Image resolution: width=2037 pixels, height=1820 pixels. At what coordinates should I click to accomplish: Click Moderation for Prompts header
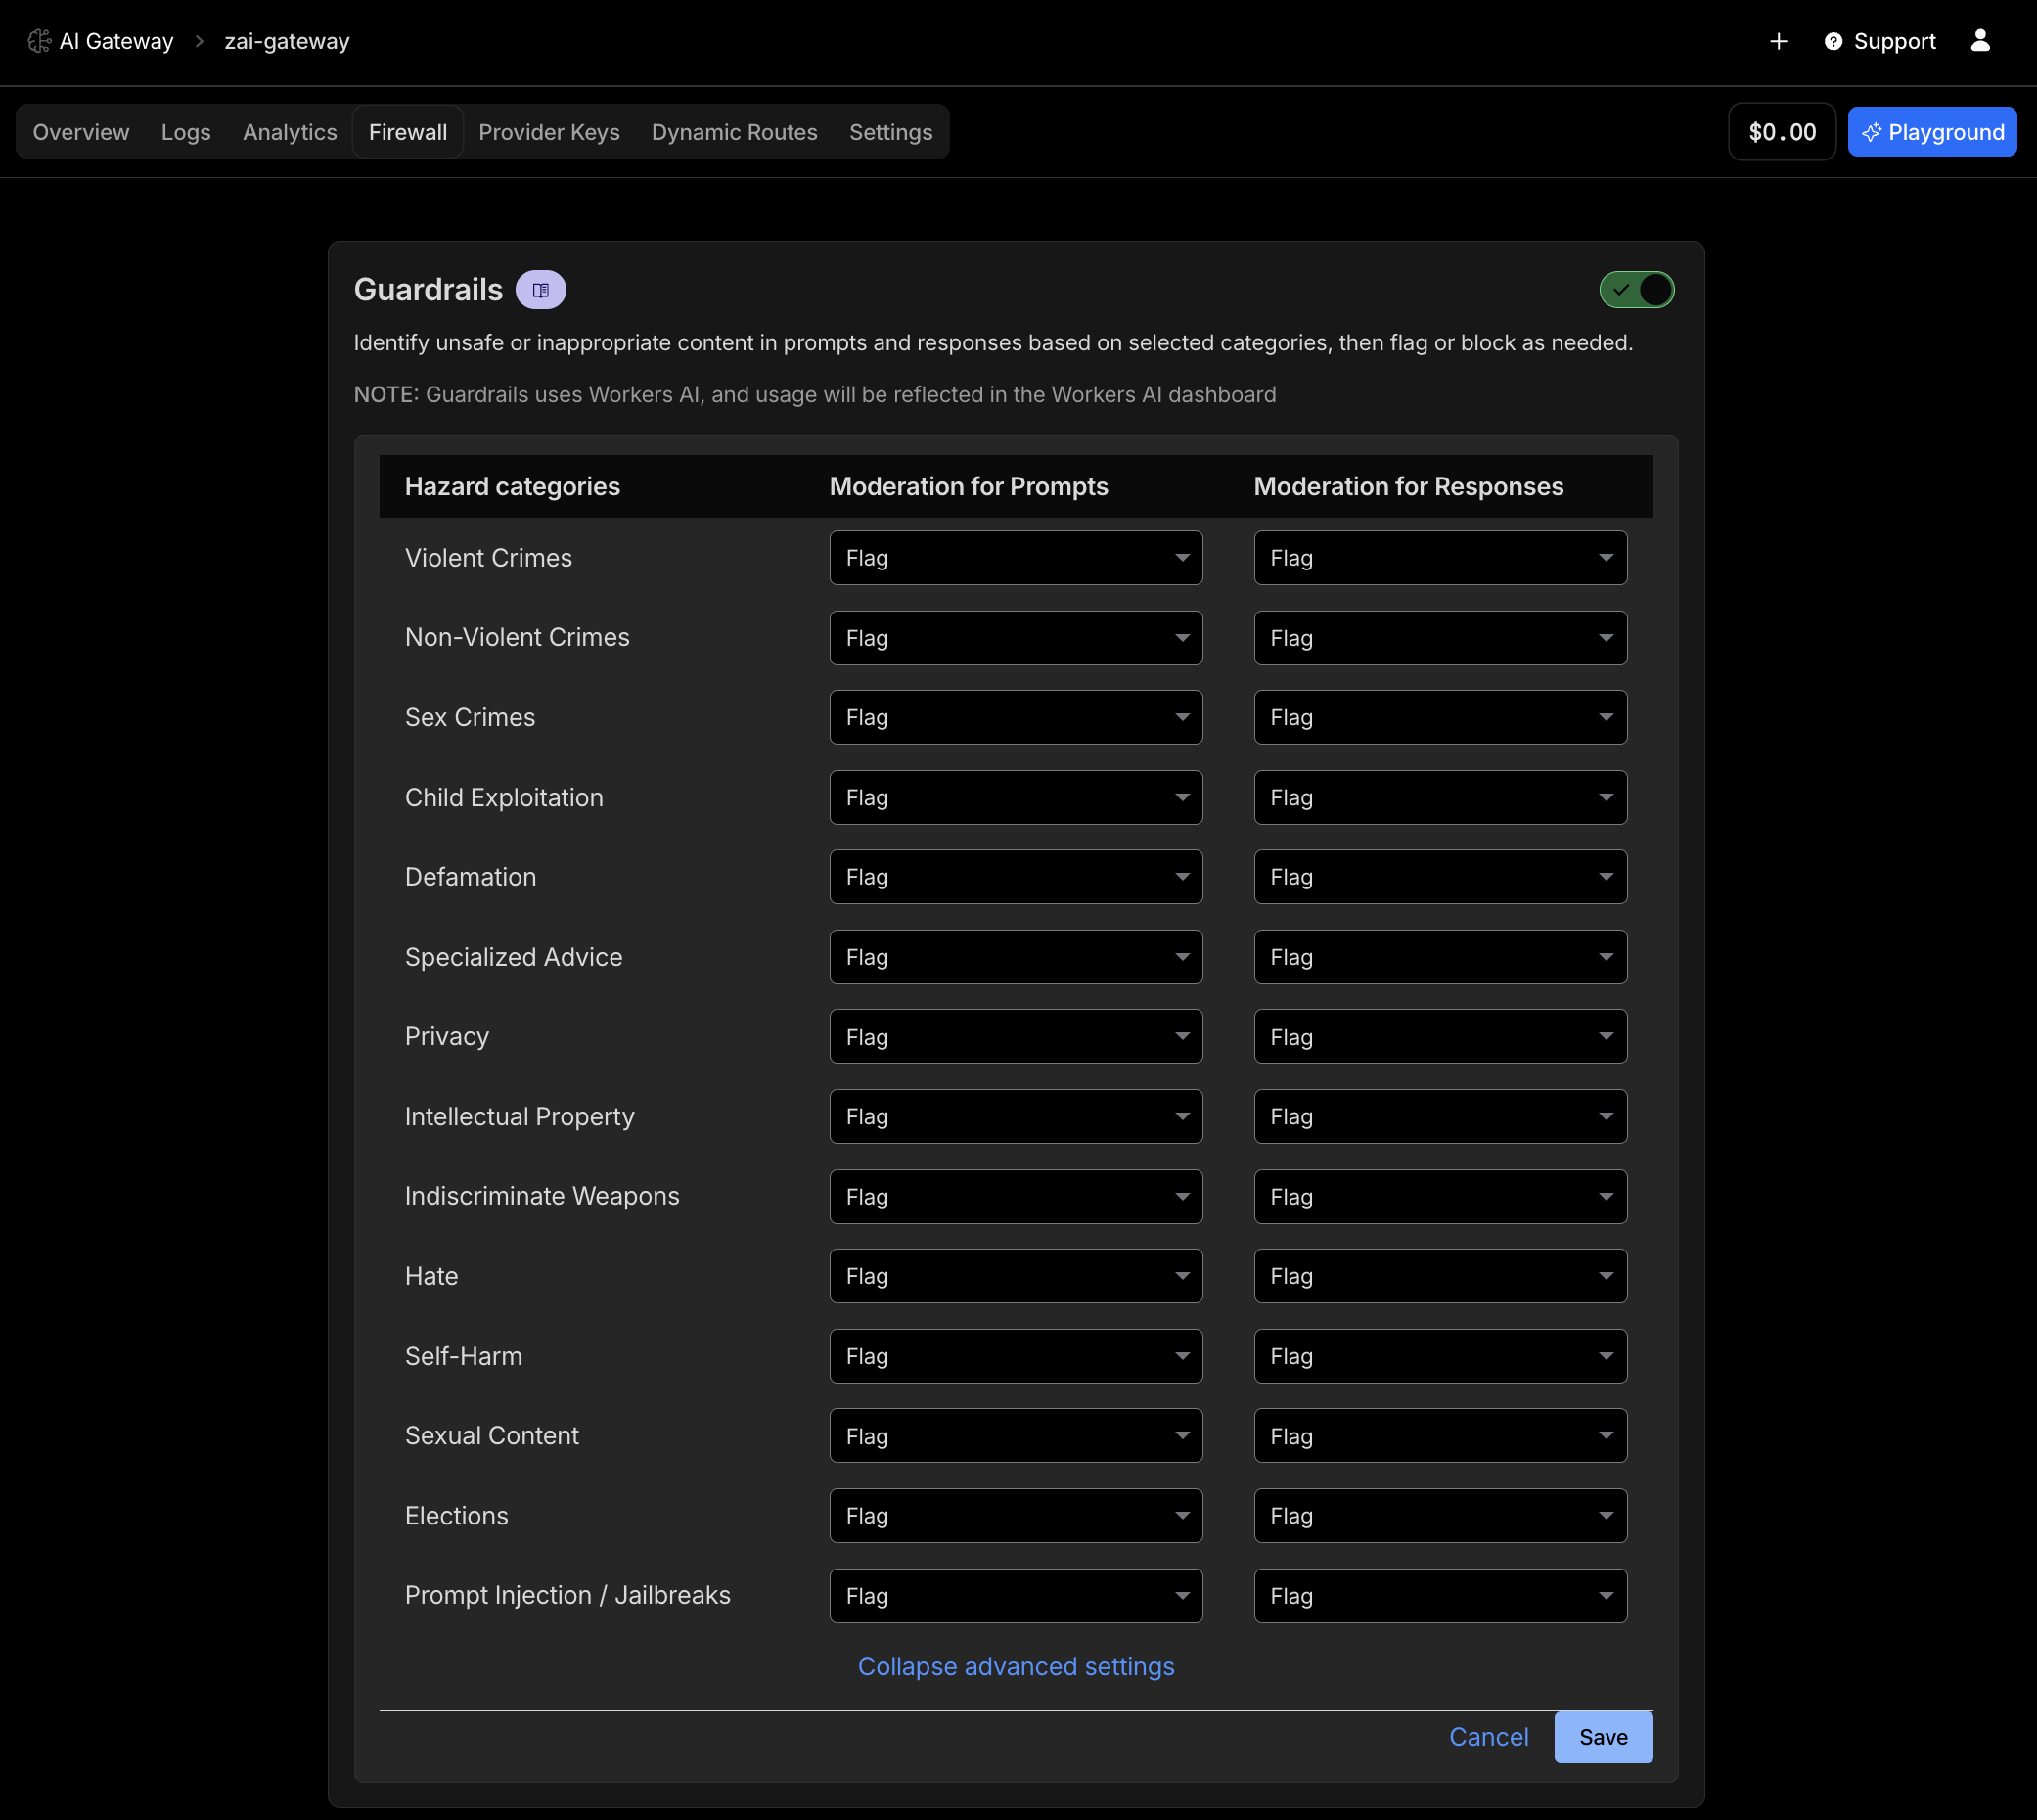[x=968, y=487]
